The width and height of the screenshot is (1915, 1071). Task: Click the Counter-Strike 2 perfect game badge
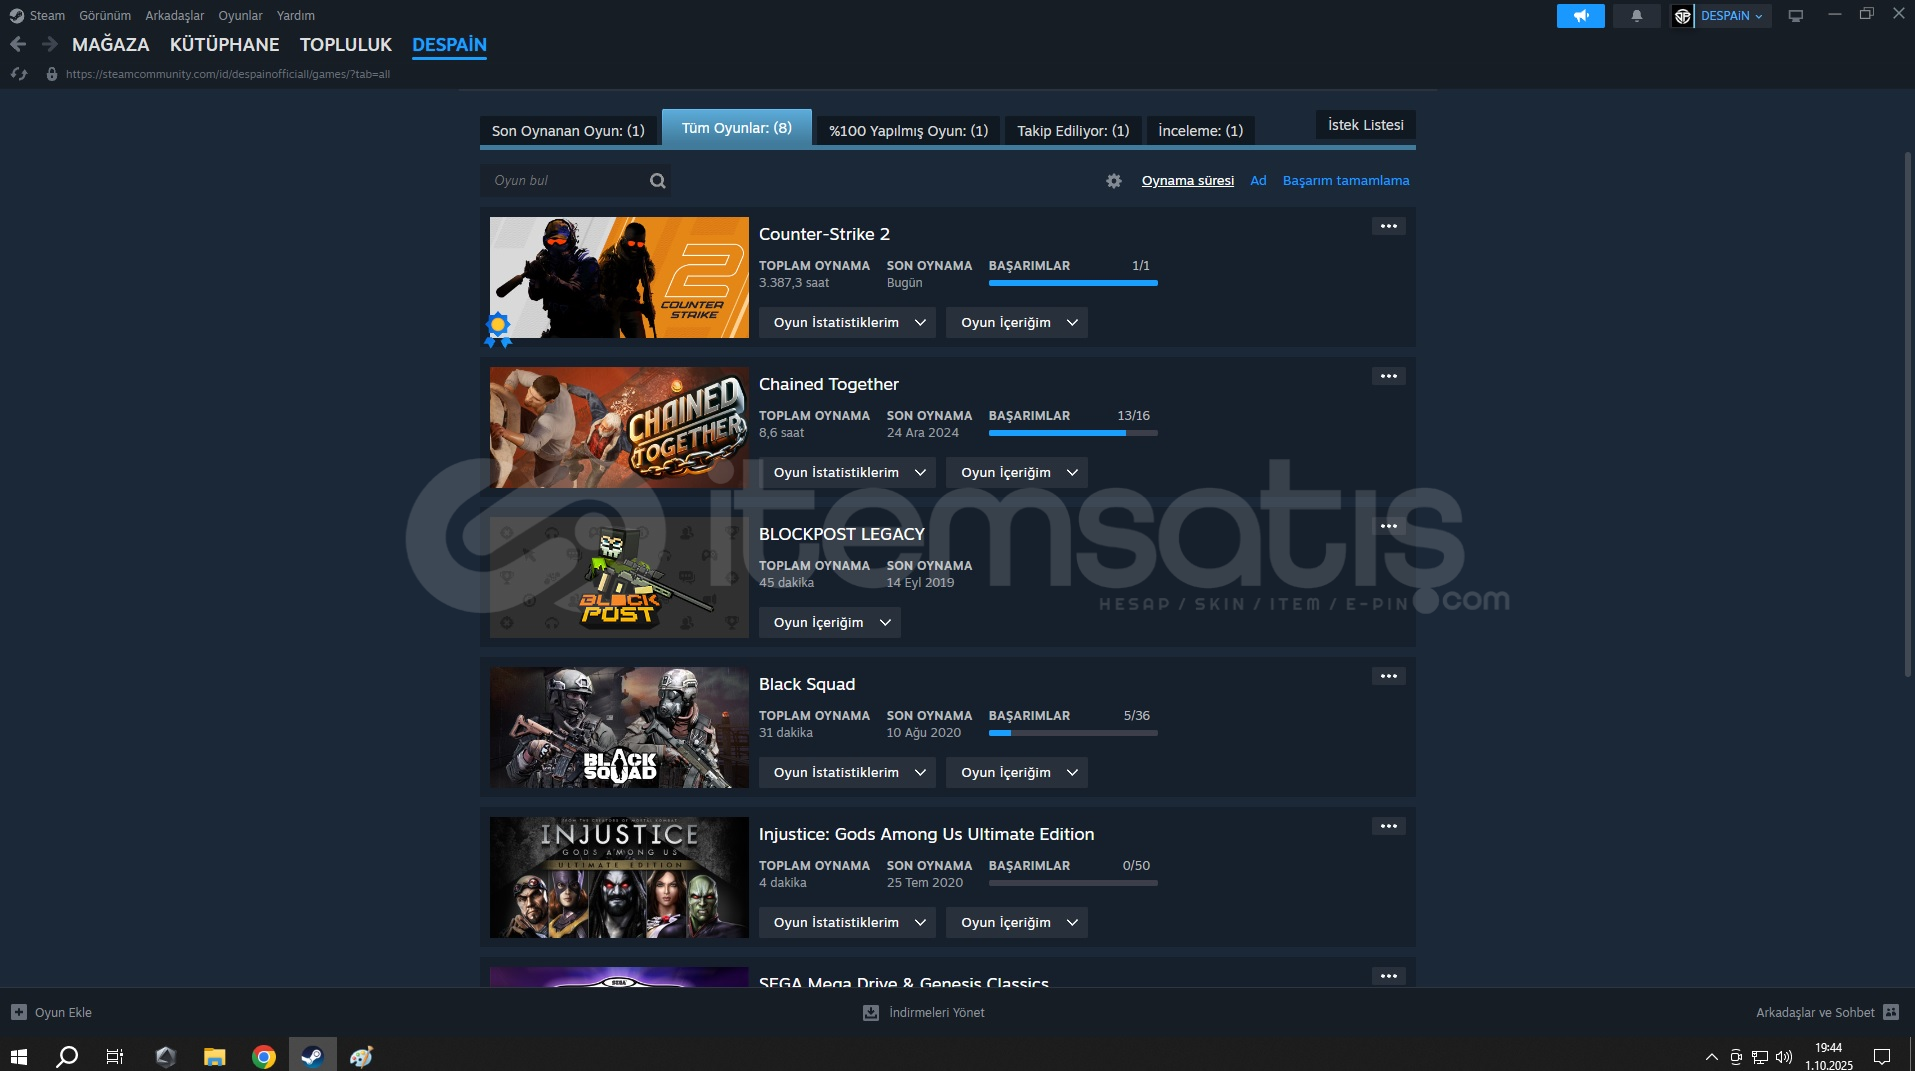[498, 328]
